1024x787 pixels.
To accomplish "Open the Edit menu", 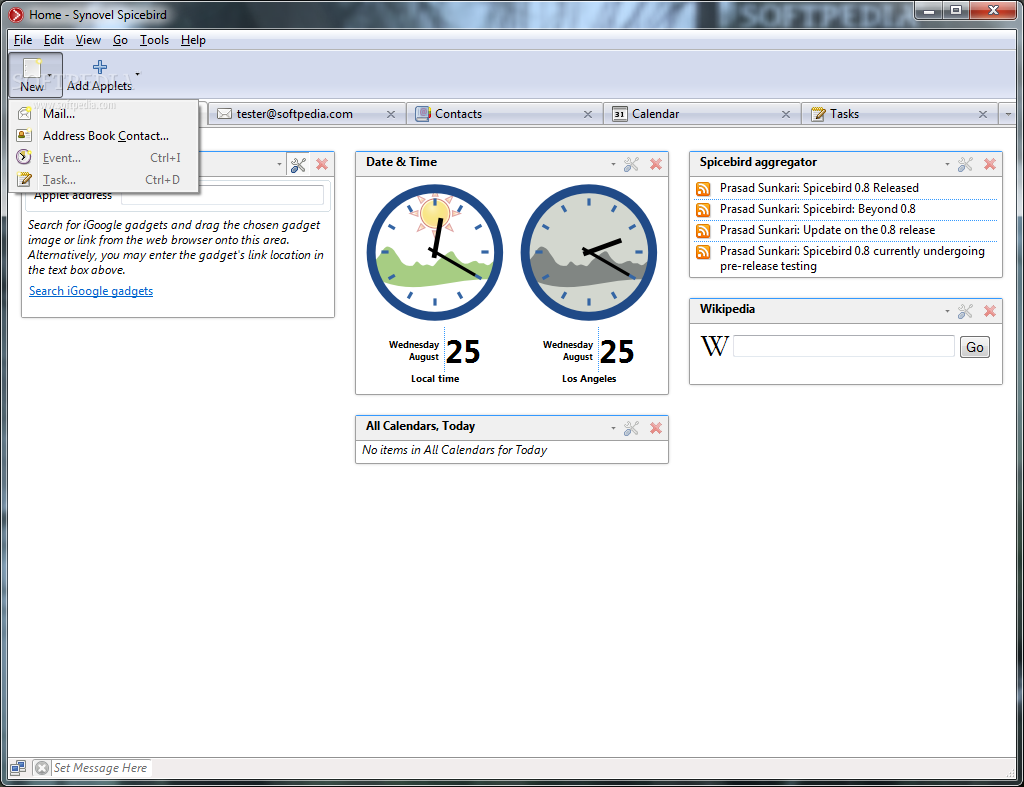I will click(54, 40).
